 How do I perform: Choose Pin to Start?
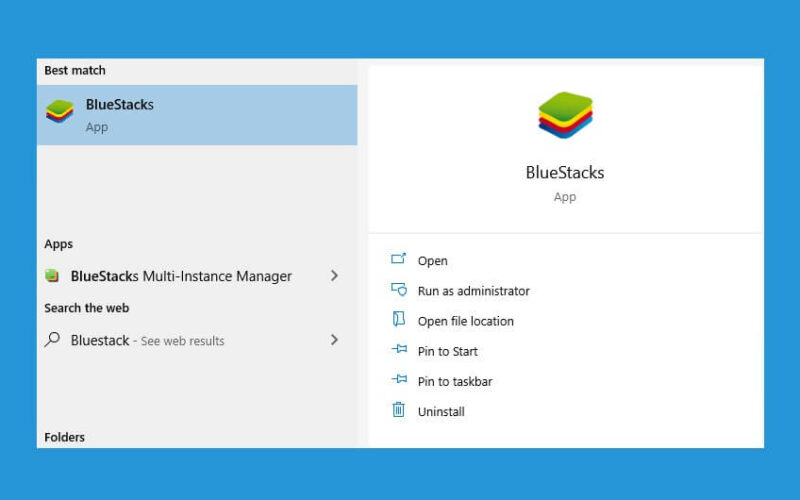447,351
